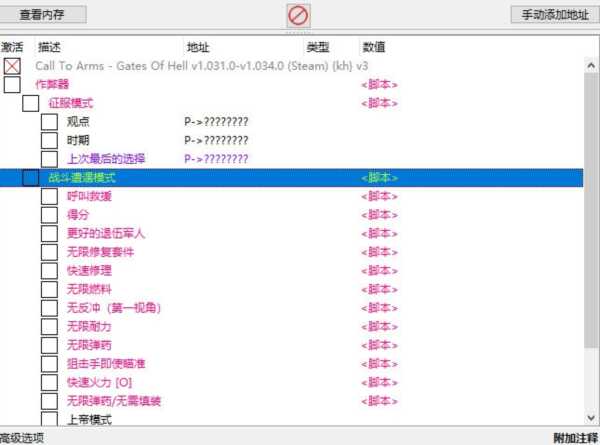Open 查看内存 memory viewer
Image resolution: width=600 pixels, height=445 pixels.
[x=45, y=15]
